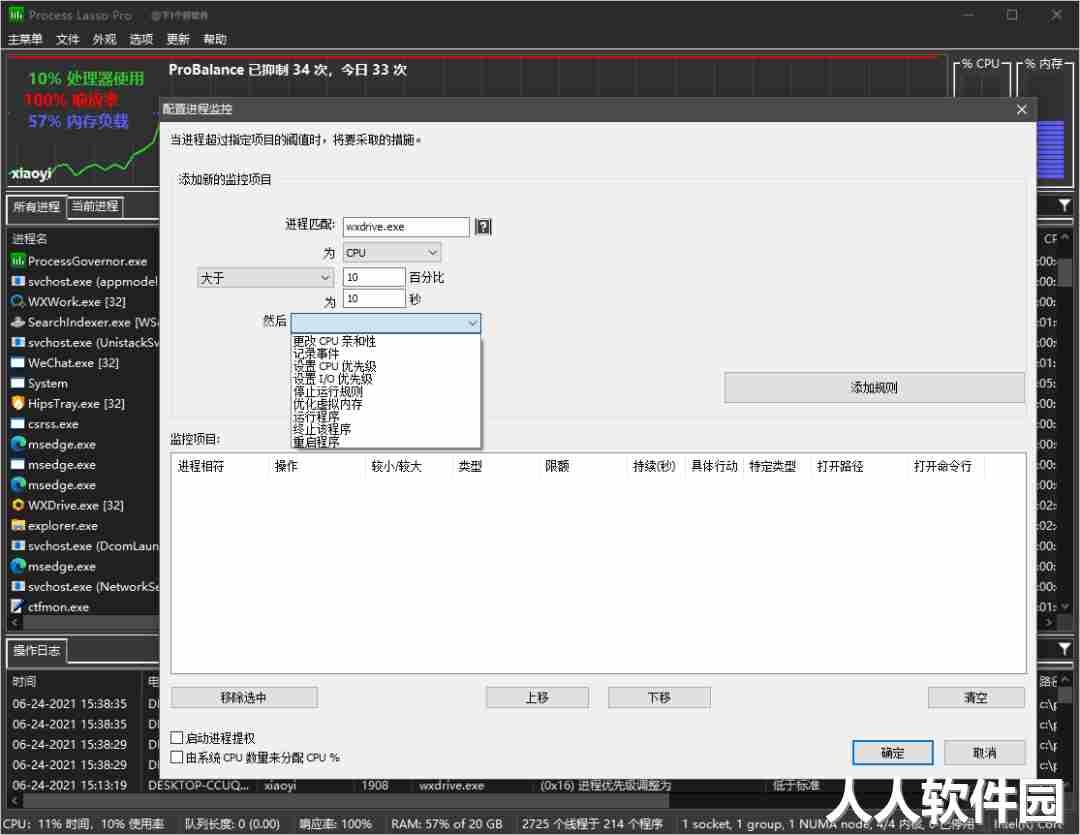The width and height of the screenshot is (1080, 835).
Task: Switch to the 当前进程 tab
Action: click(x=95, y=206)
